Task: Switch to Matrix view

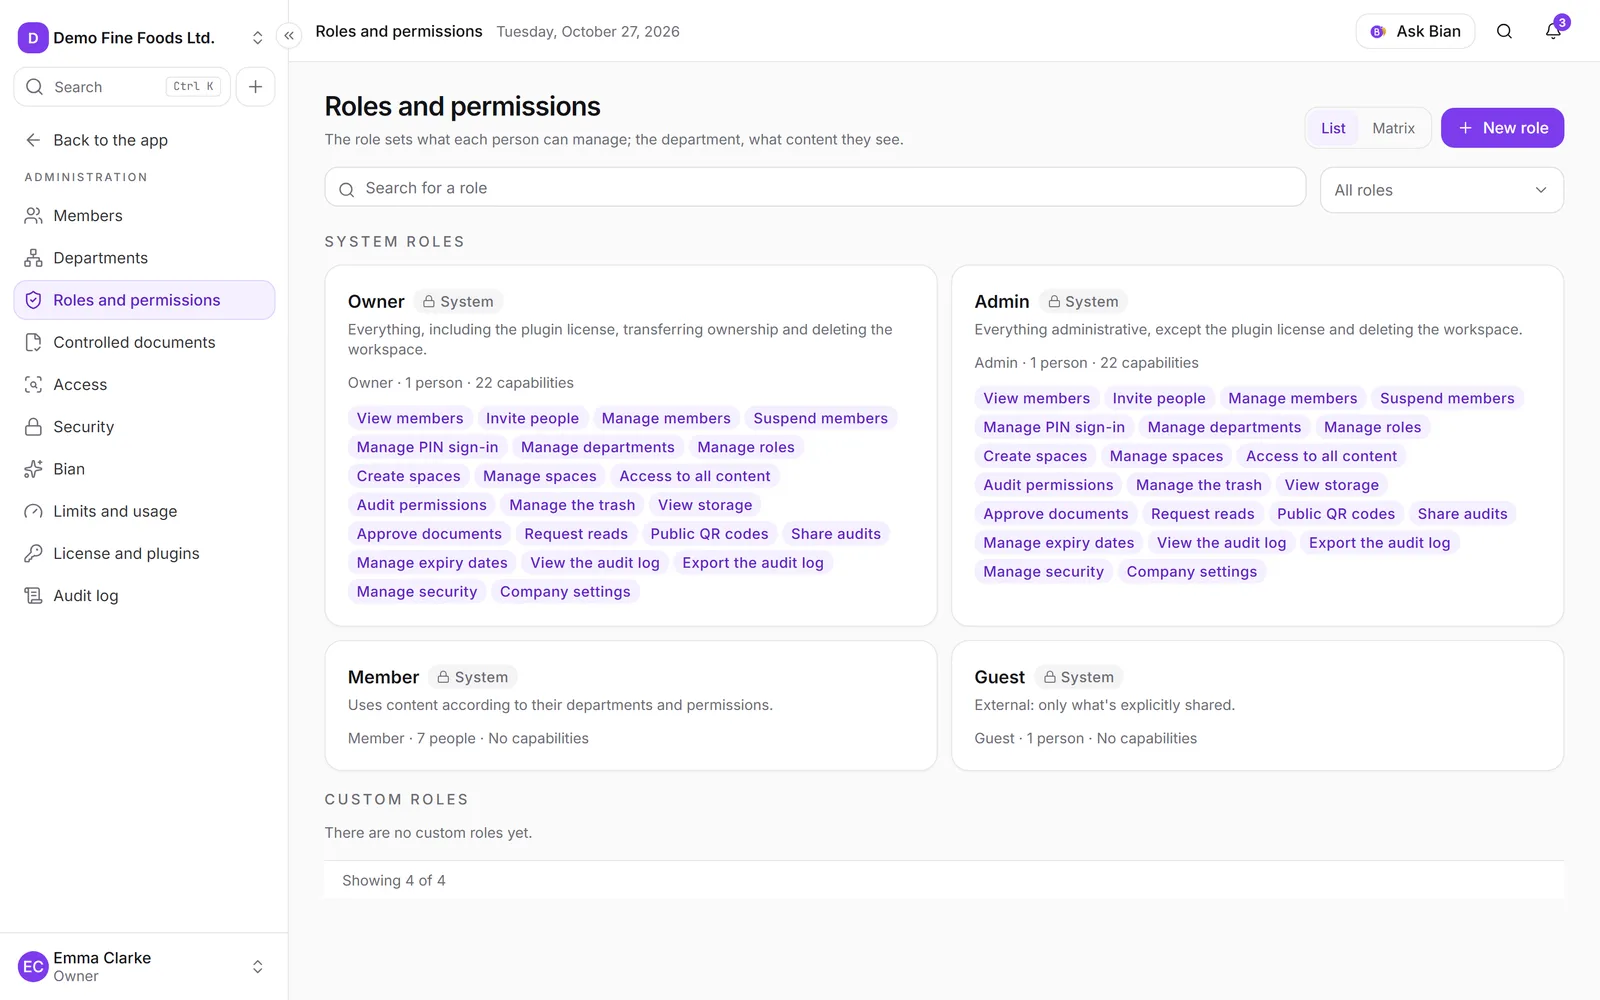Action: coord(1393,128)
